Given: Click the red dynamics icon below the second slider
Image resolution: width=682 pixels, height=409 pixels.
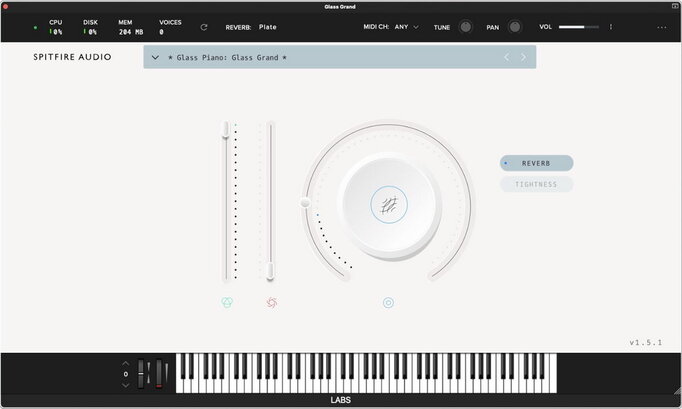Looking at the screenshot, I should 271,302.
